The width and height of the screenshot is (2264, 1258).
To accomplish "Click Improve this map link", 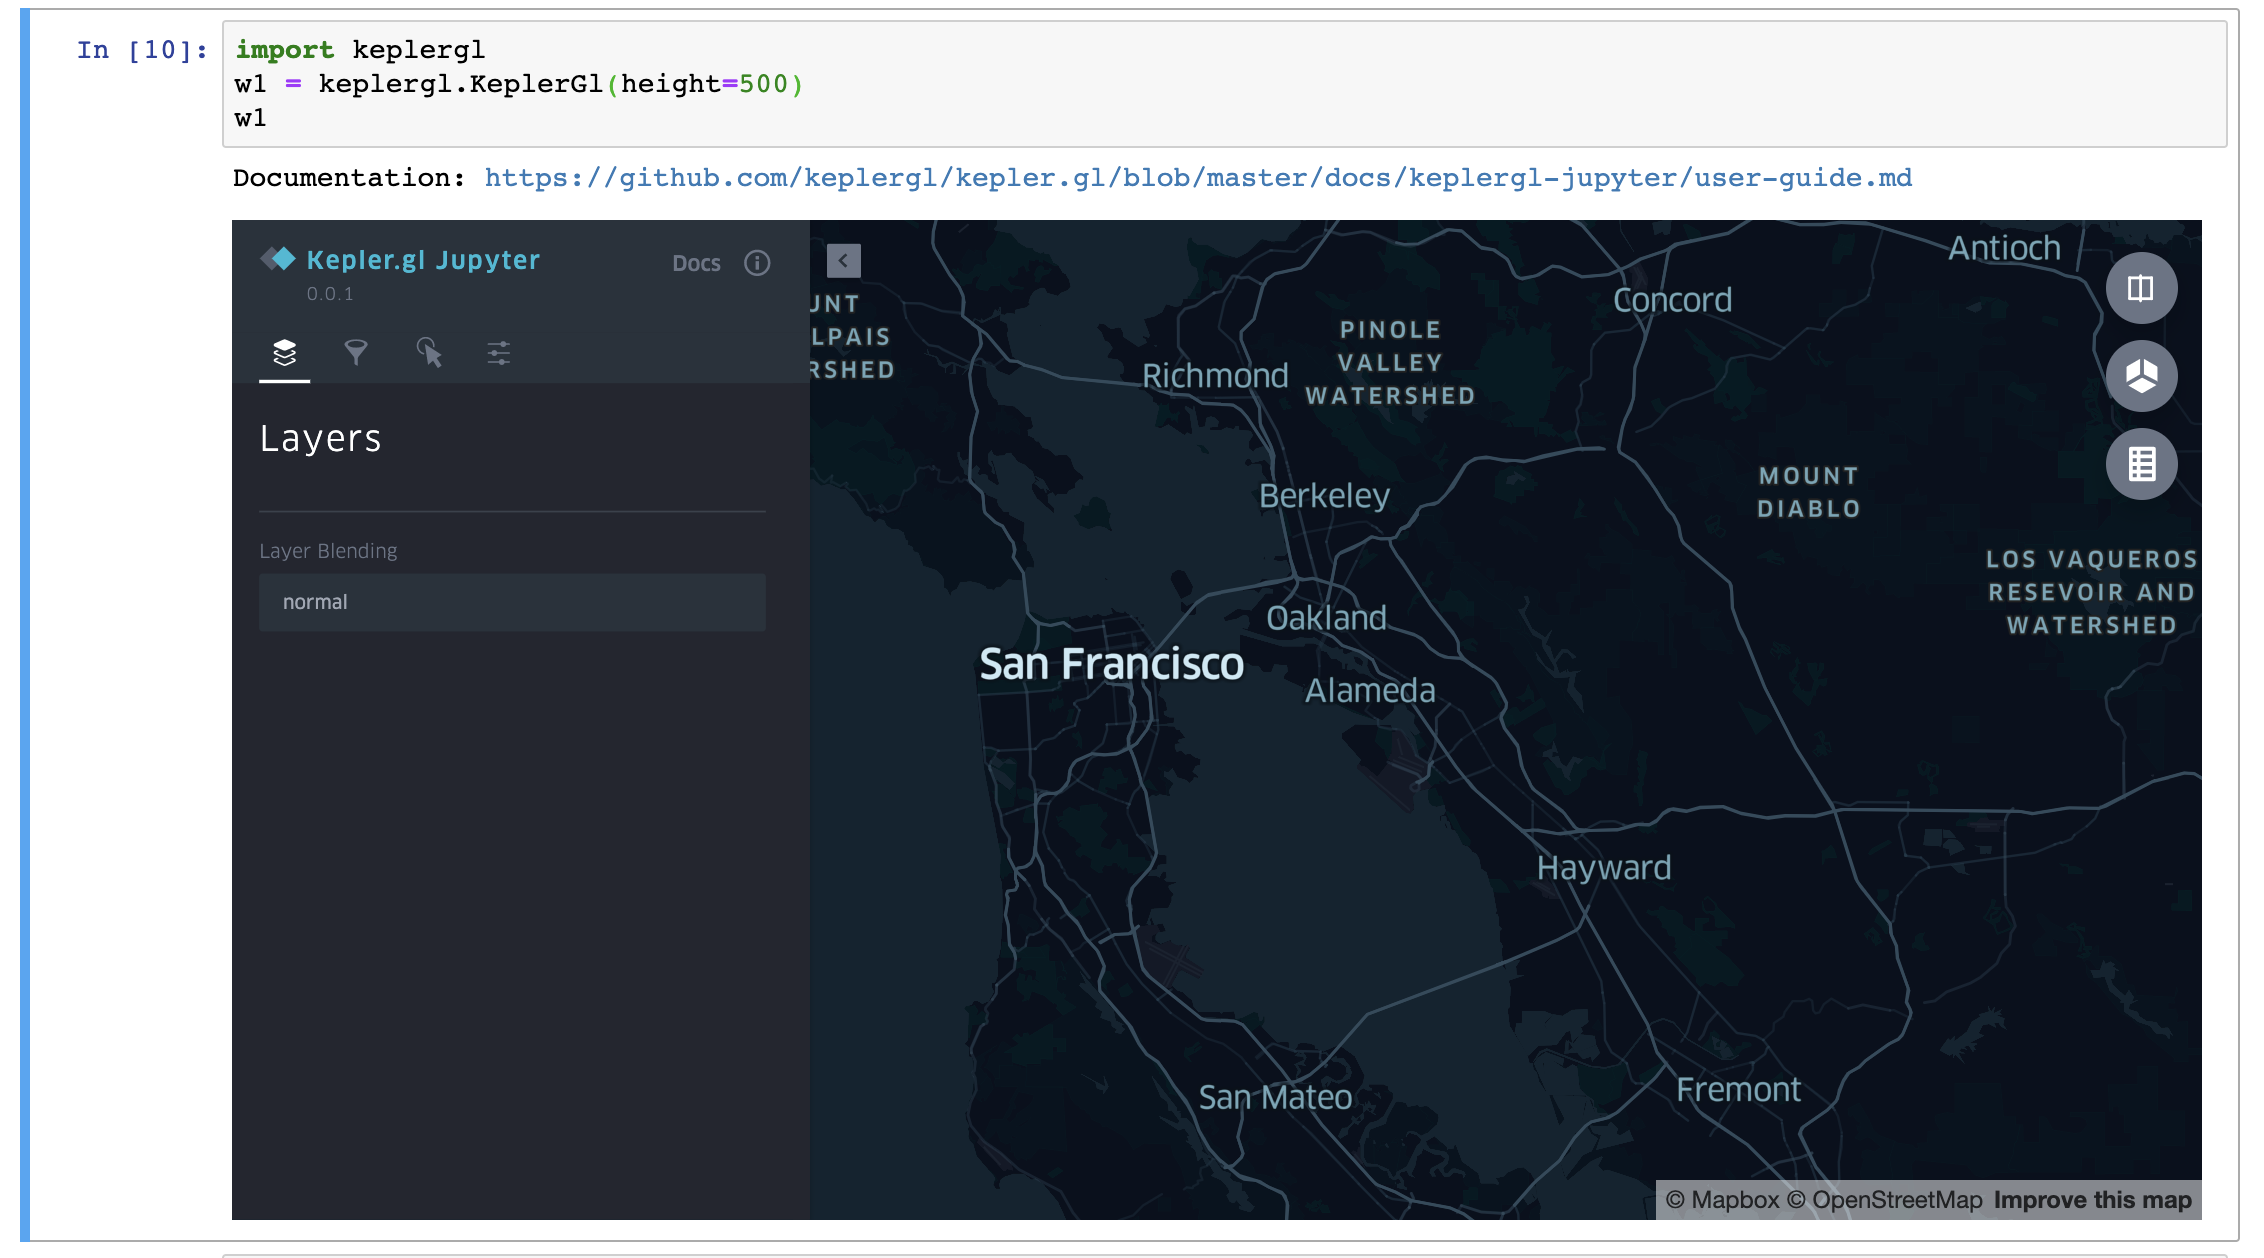I will tap(2092, 1200).
